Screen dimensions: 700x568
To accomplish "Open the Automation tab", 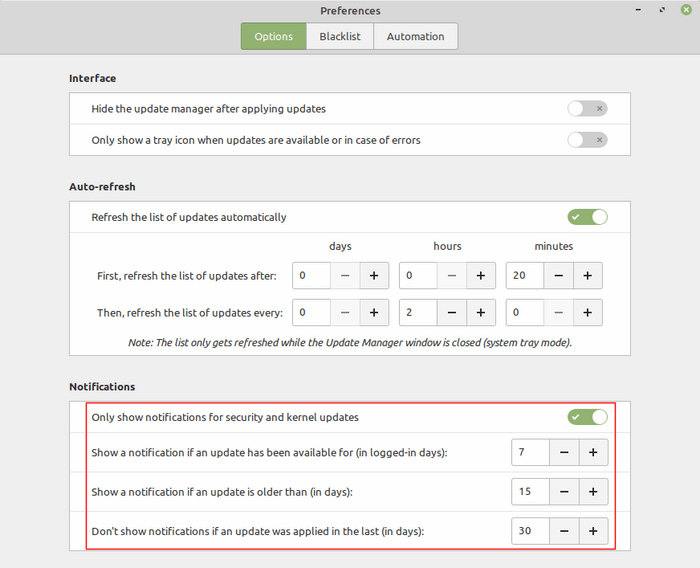I will pos(415,36).
